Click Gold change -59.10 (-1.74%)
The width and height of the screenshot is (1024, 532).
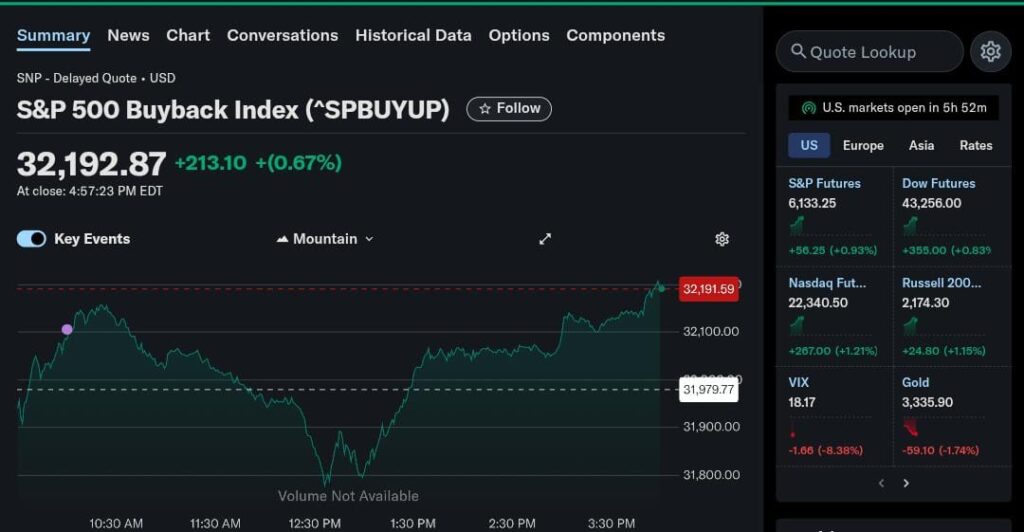coord(940,450)
